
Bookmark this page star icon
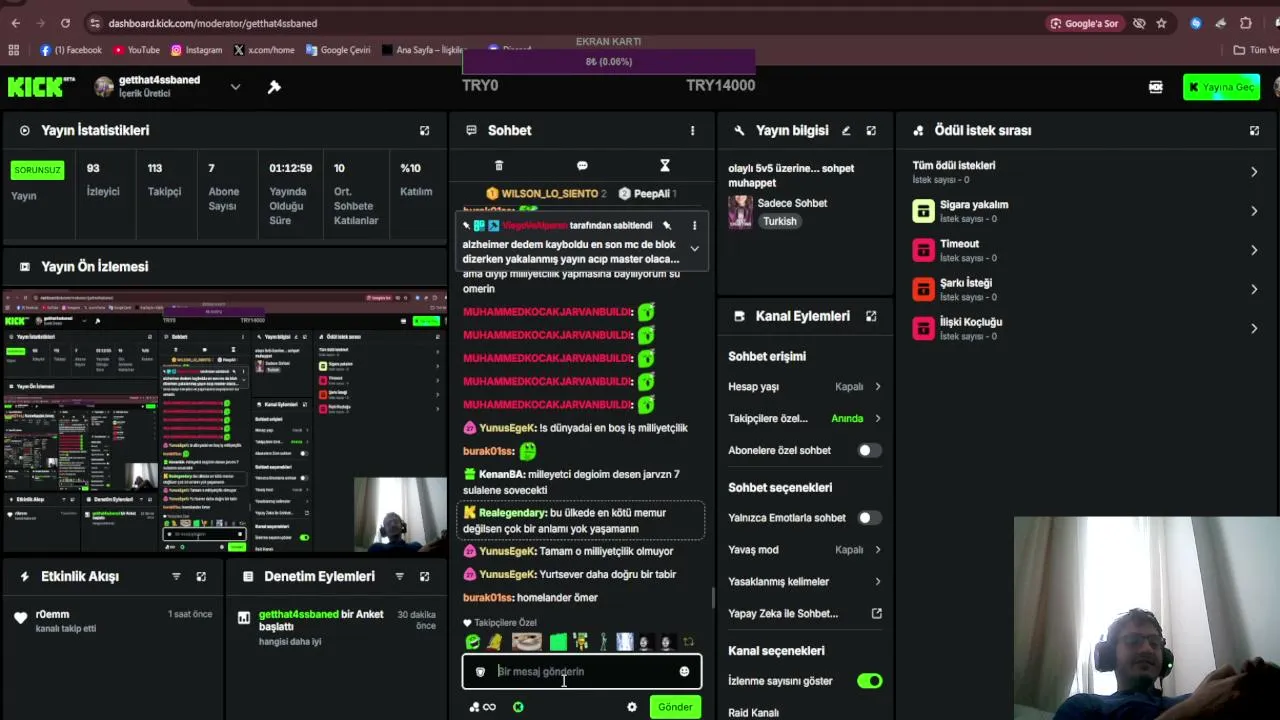point(1161,23)
